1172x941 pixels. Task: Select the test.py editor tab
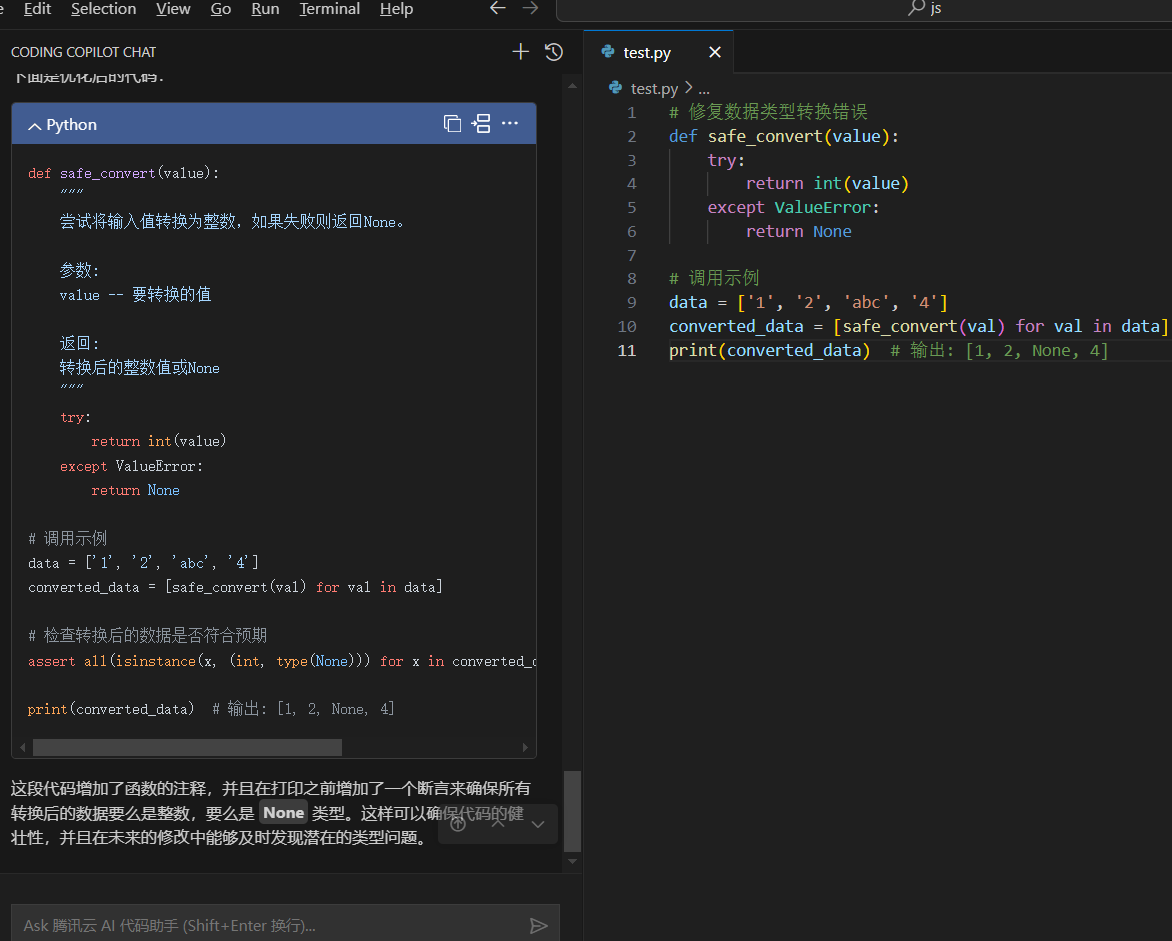pos(658,52)
